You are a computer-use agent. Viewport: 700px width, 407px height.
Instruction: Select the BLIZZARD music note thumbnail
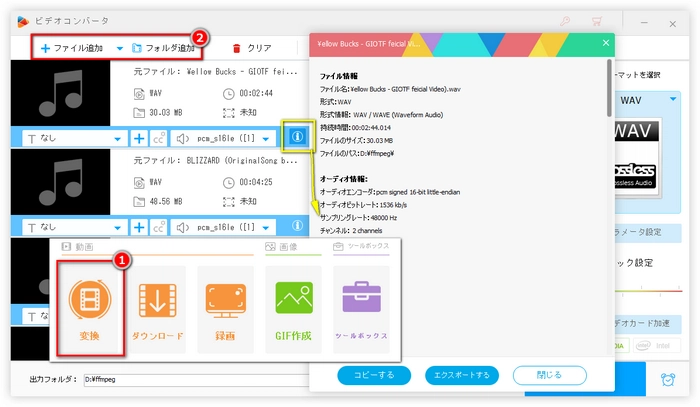click(61, 182)
